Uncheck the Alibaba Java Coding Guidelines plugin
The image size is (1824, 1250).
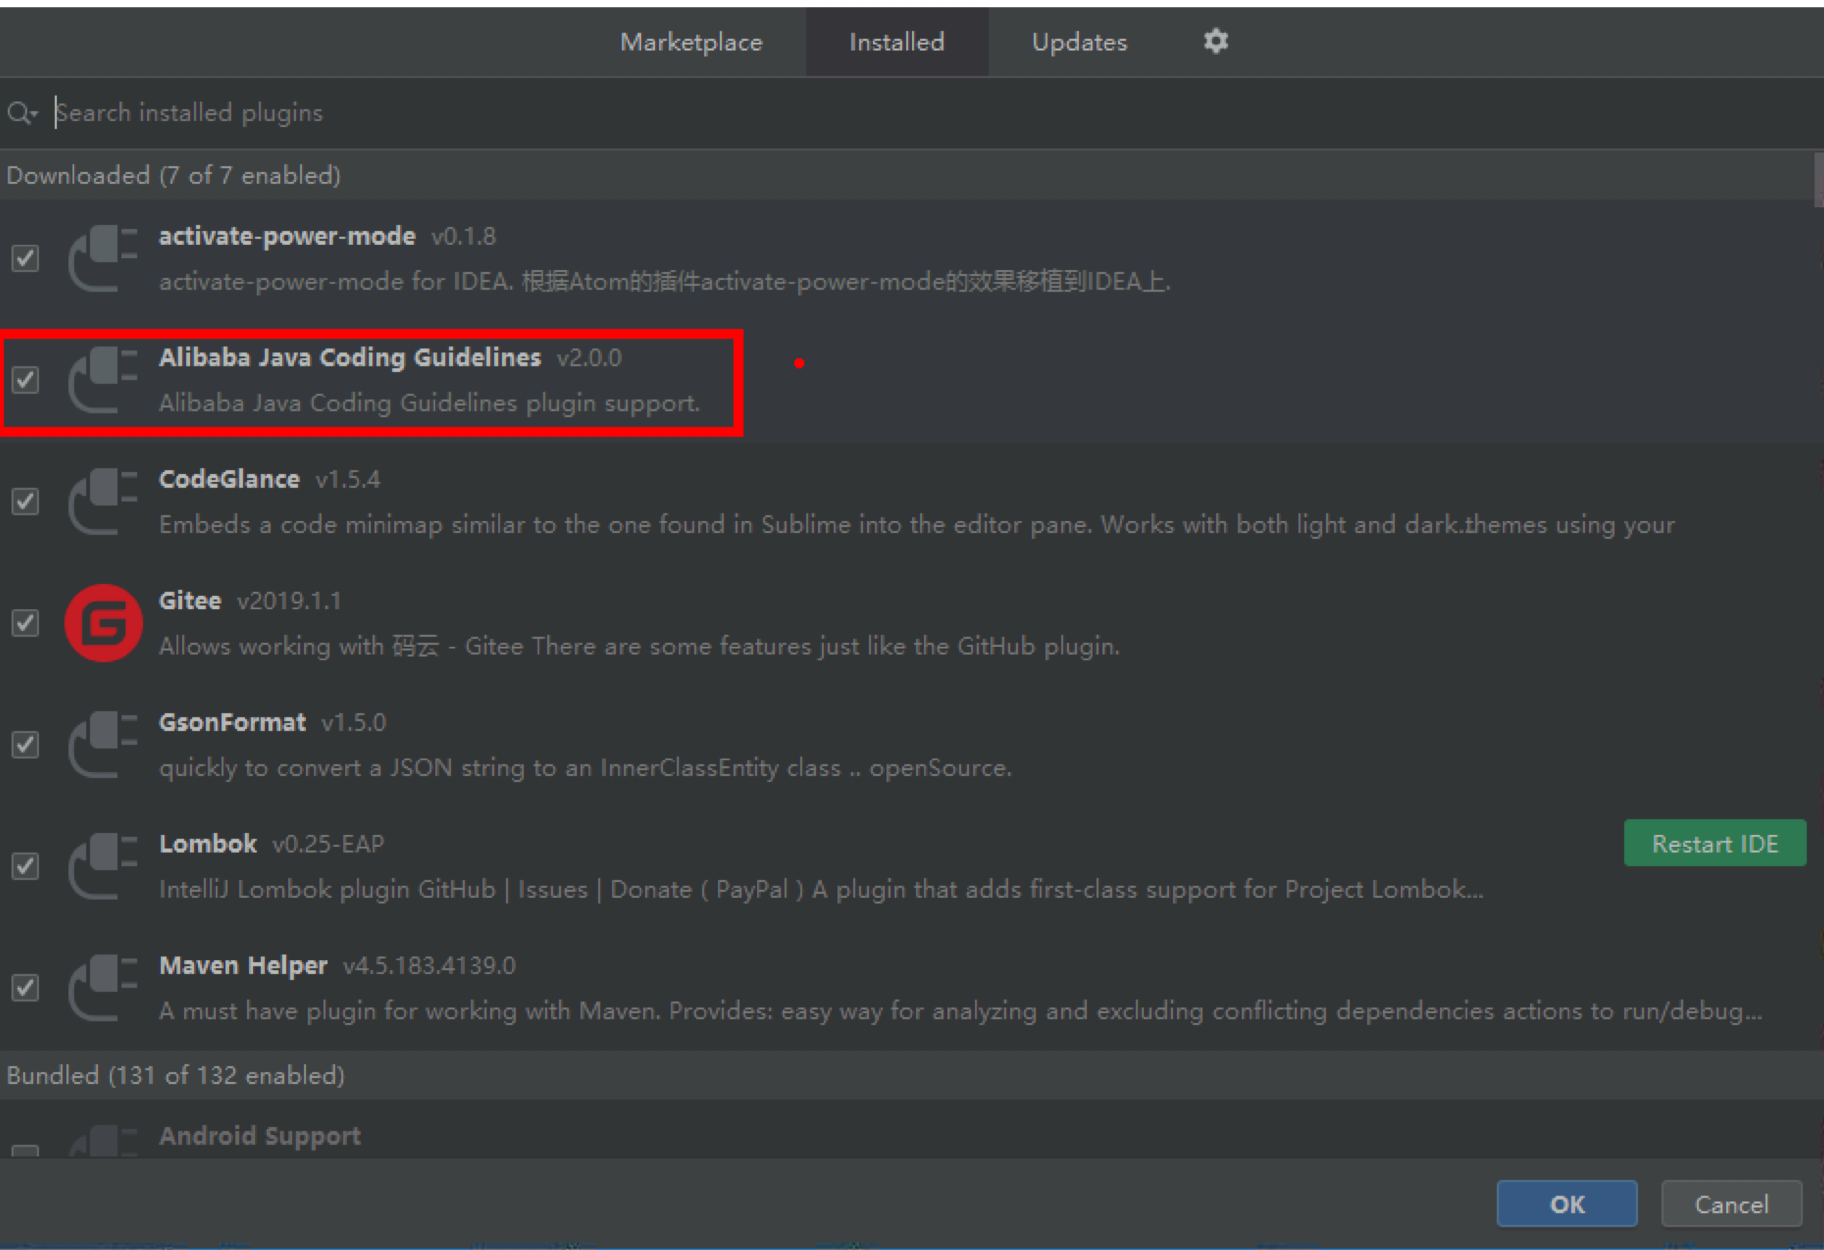25,380
